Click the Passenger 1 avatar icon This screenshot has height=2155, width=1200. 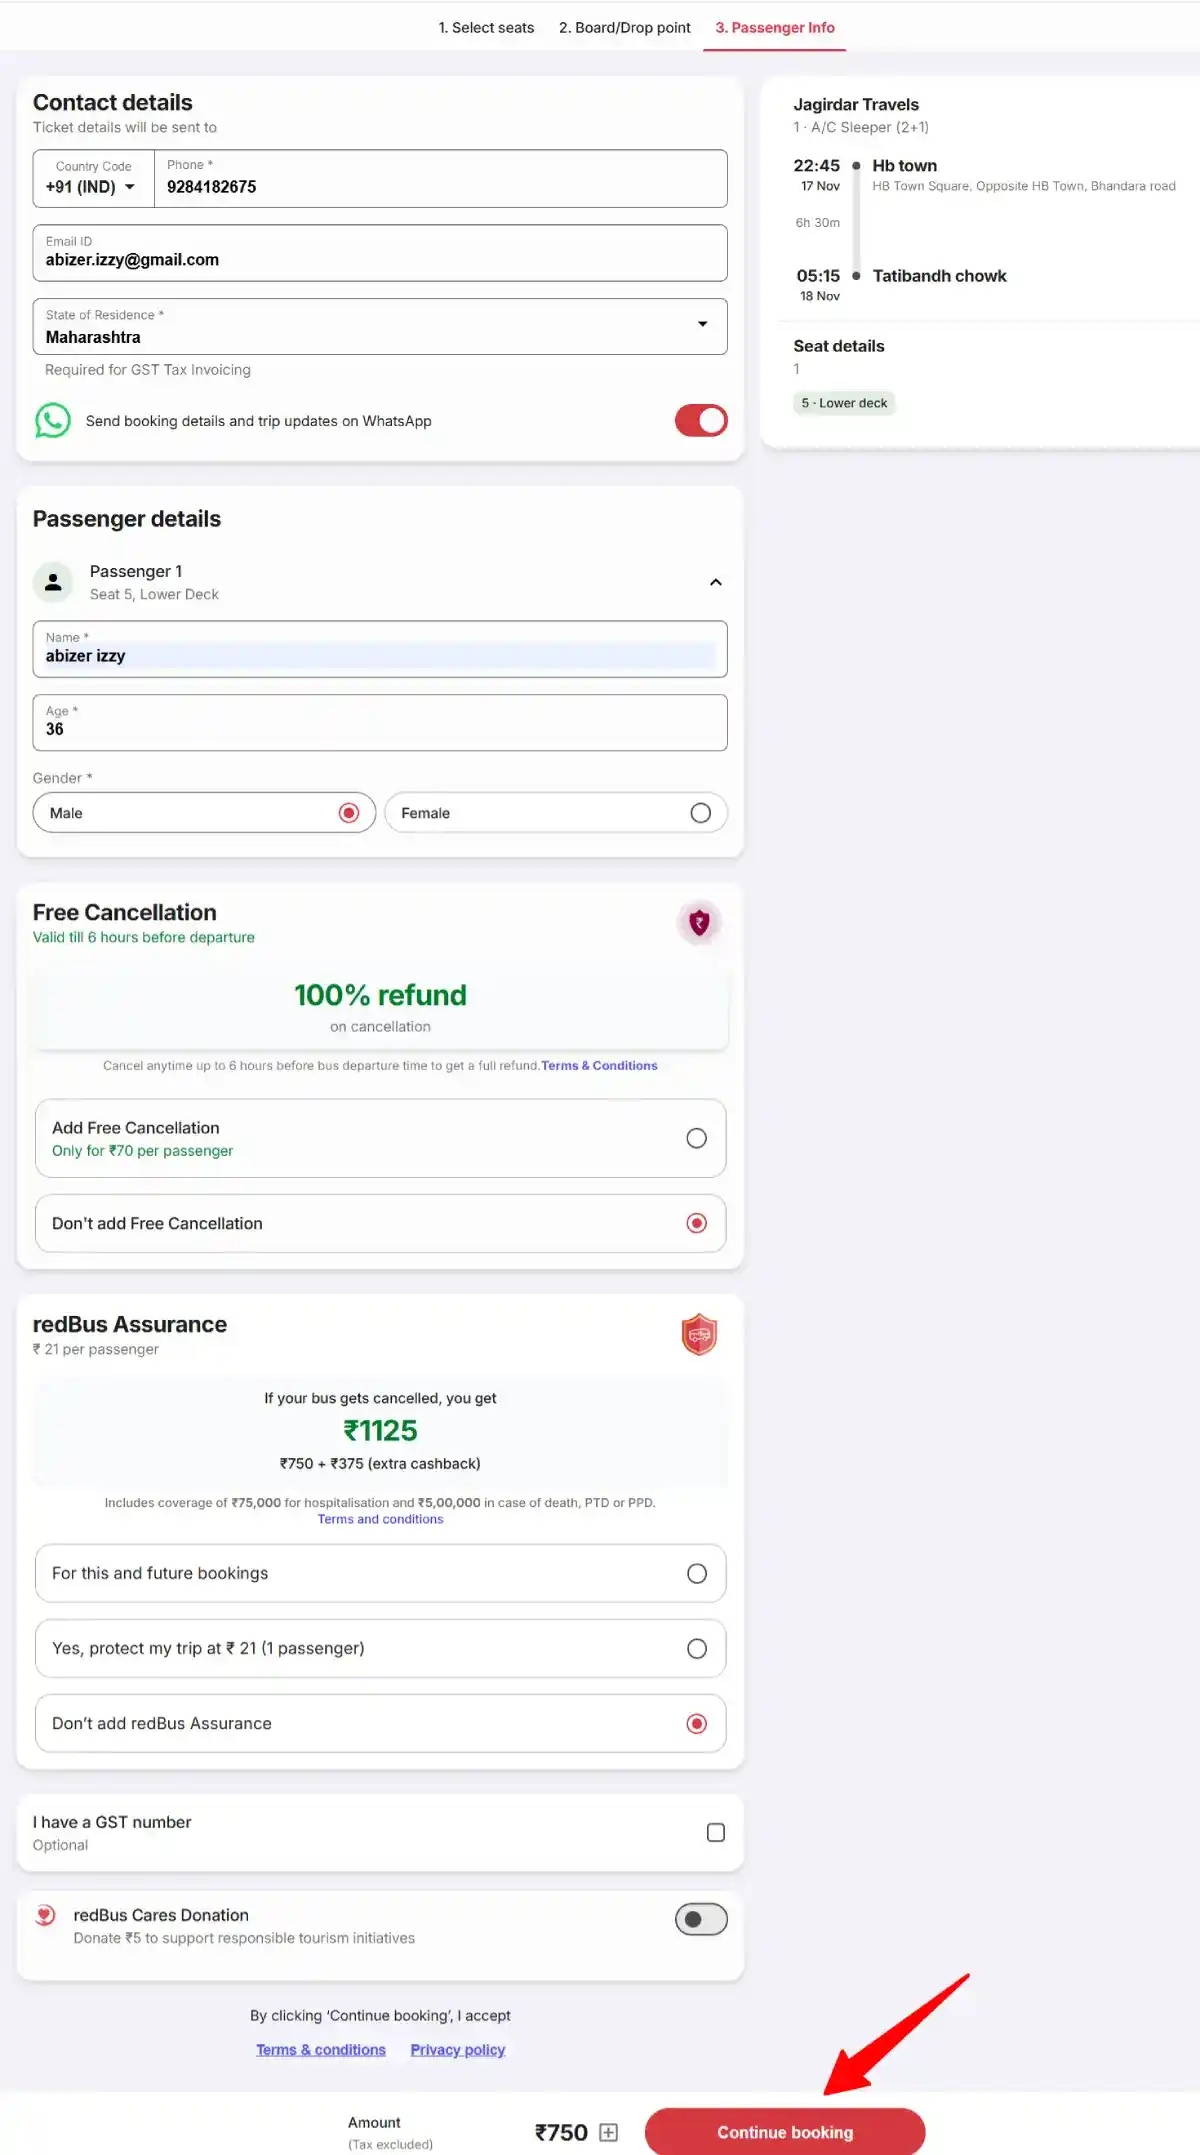53,581
